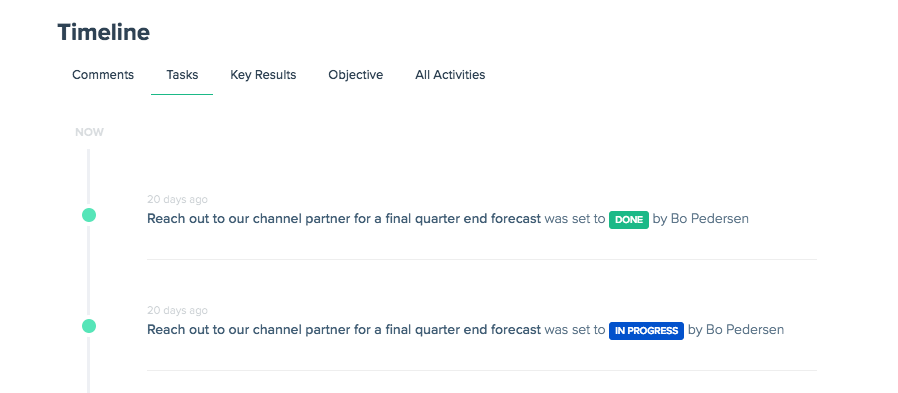898x393 pixels.
Task: Open Bo Pedersen's name in the IN PROGRESS entry
Action: pyautogui.click(x=745, y=330)
